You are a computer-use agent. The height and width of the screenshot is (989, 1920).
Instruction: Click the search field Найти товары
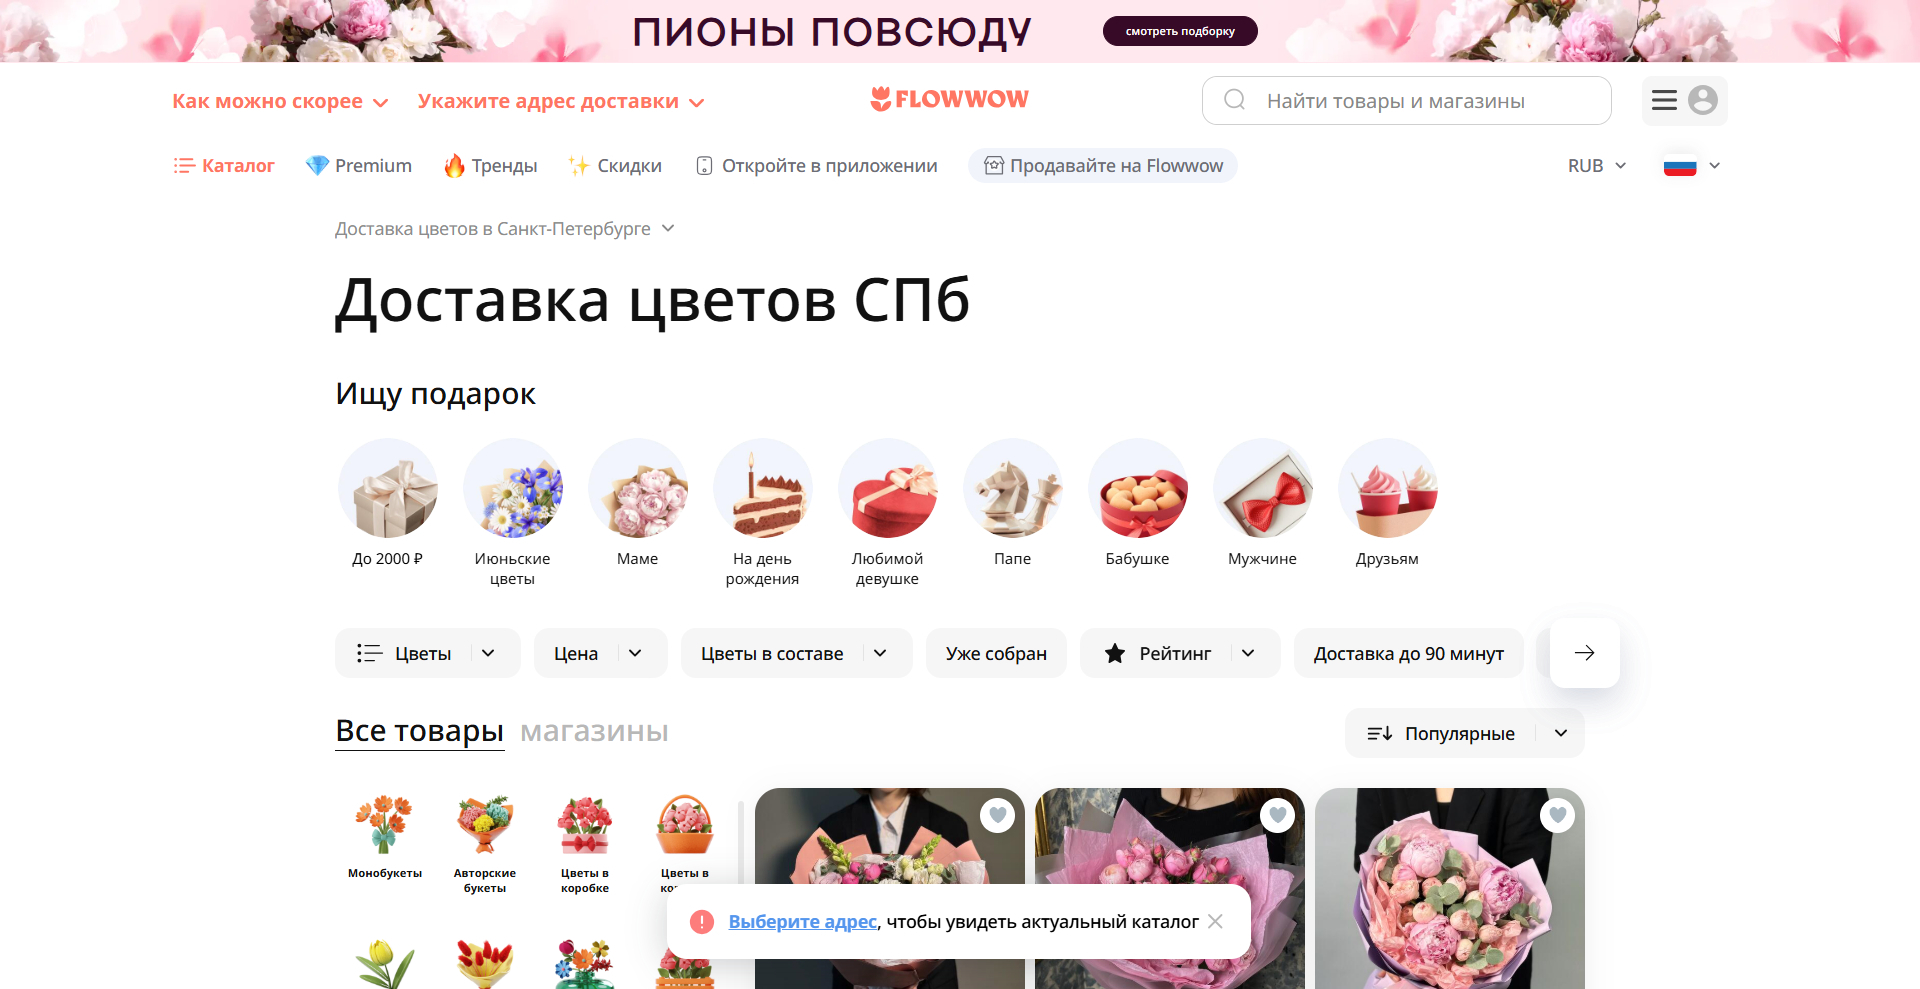tap(1406, 101)
